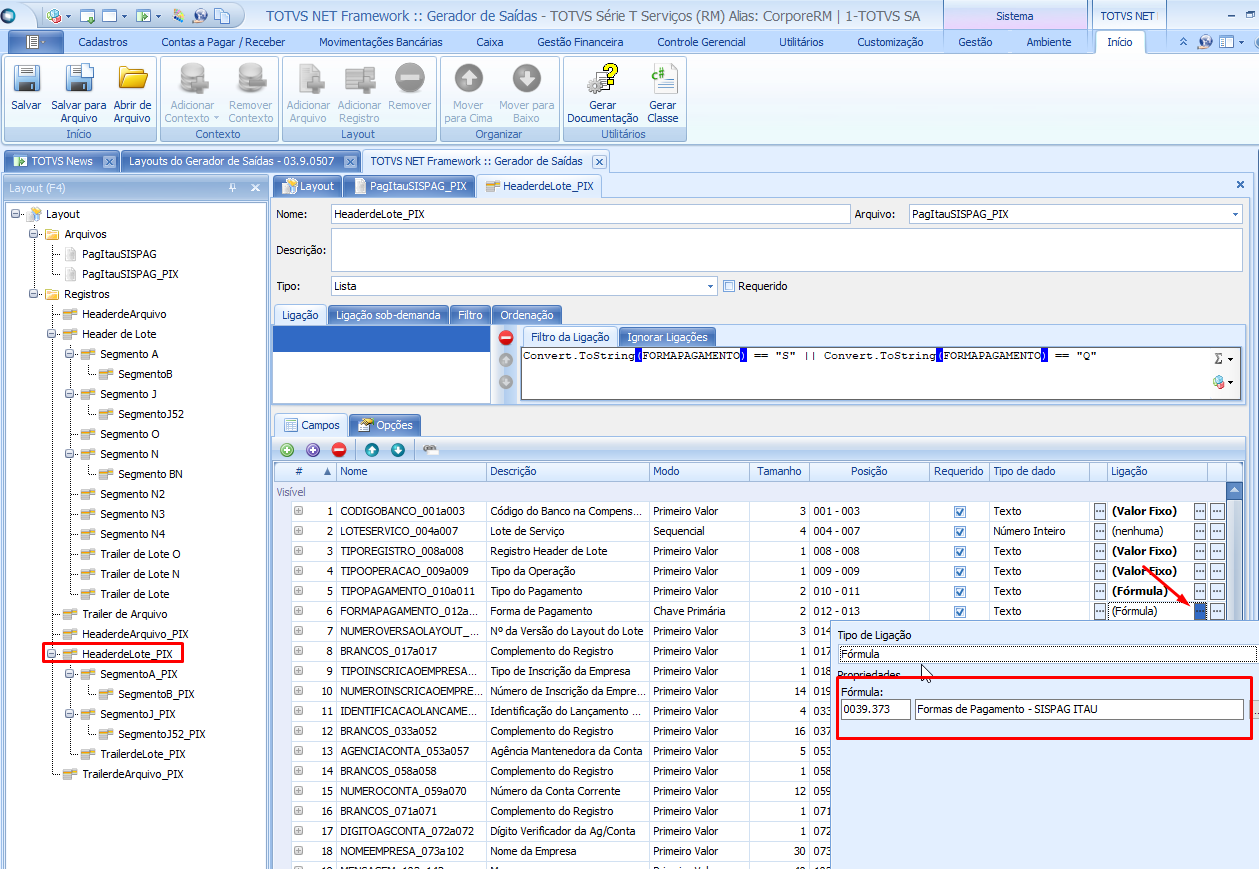Collapse the Registros tree node
This screenshot has height=869, width=1259.
coord(32,294)
